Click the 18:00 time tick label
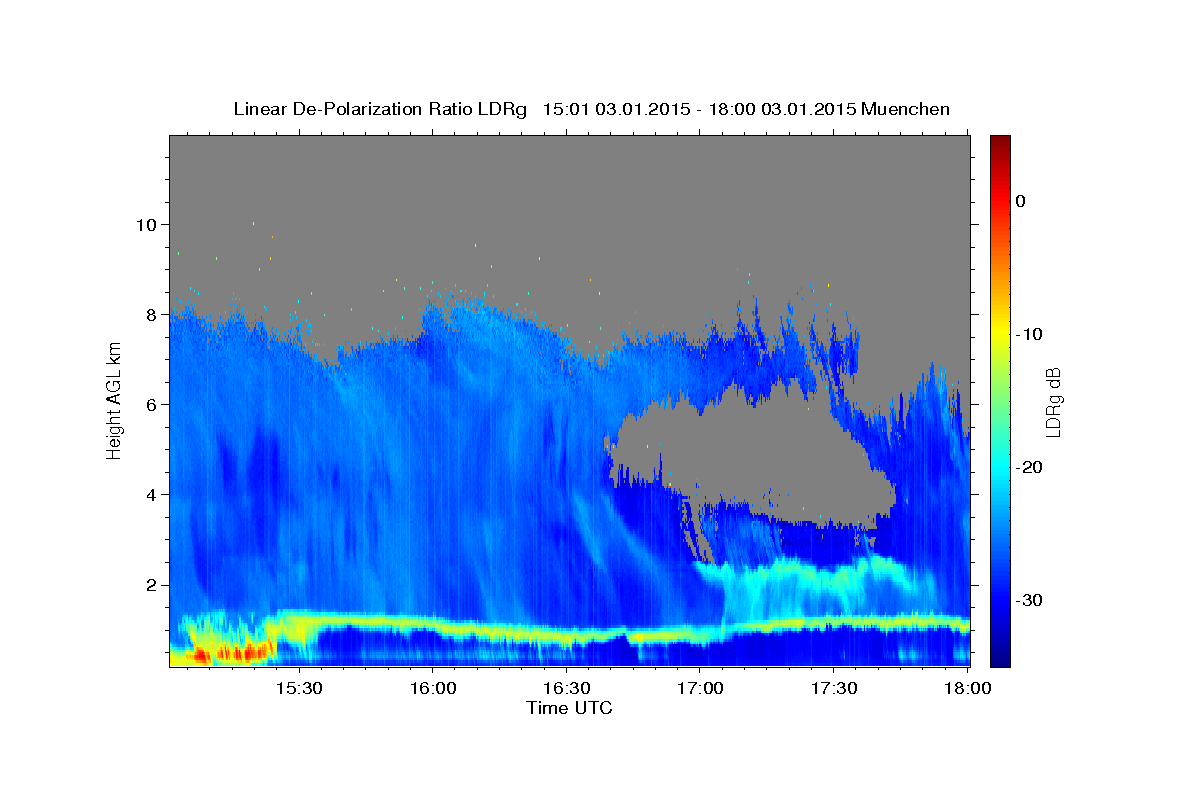This screenshot has width=1200, height=800. click(x=967, y=688)
